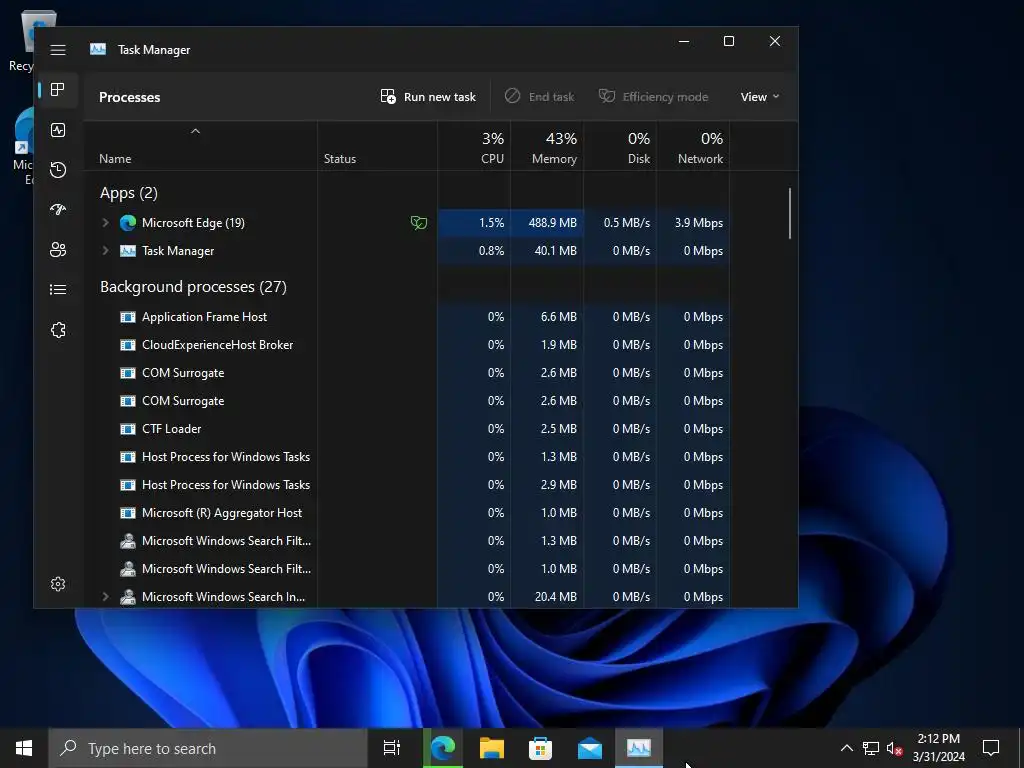Open File Explorer from the taskbar
The height and width of the screenshot is (768, 1024).
(492, 748)
